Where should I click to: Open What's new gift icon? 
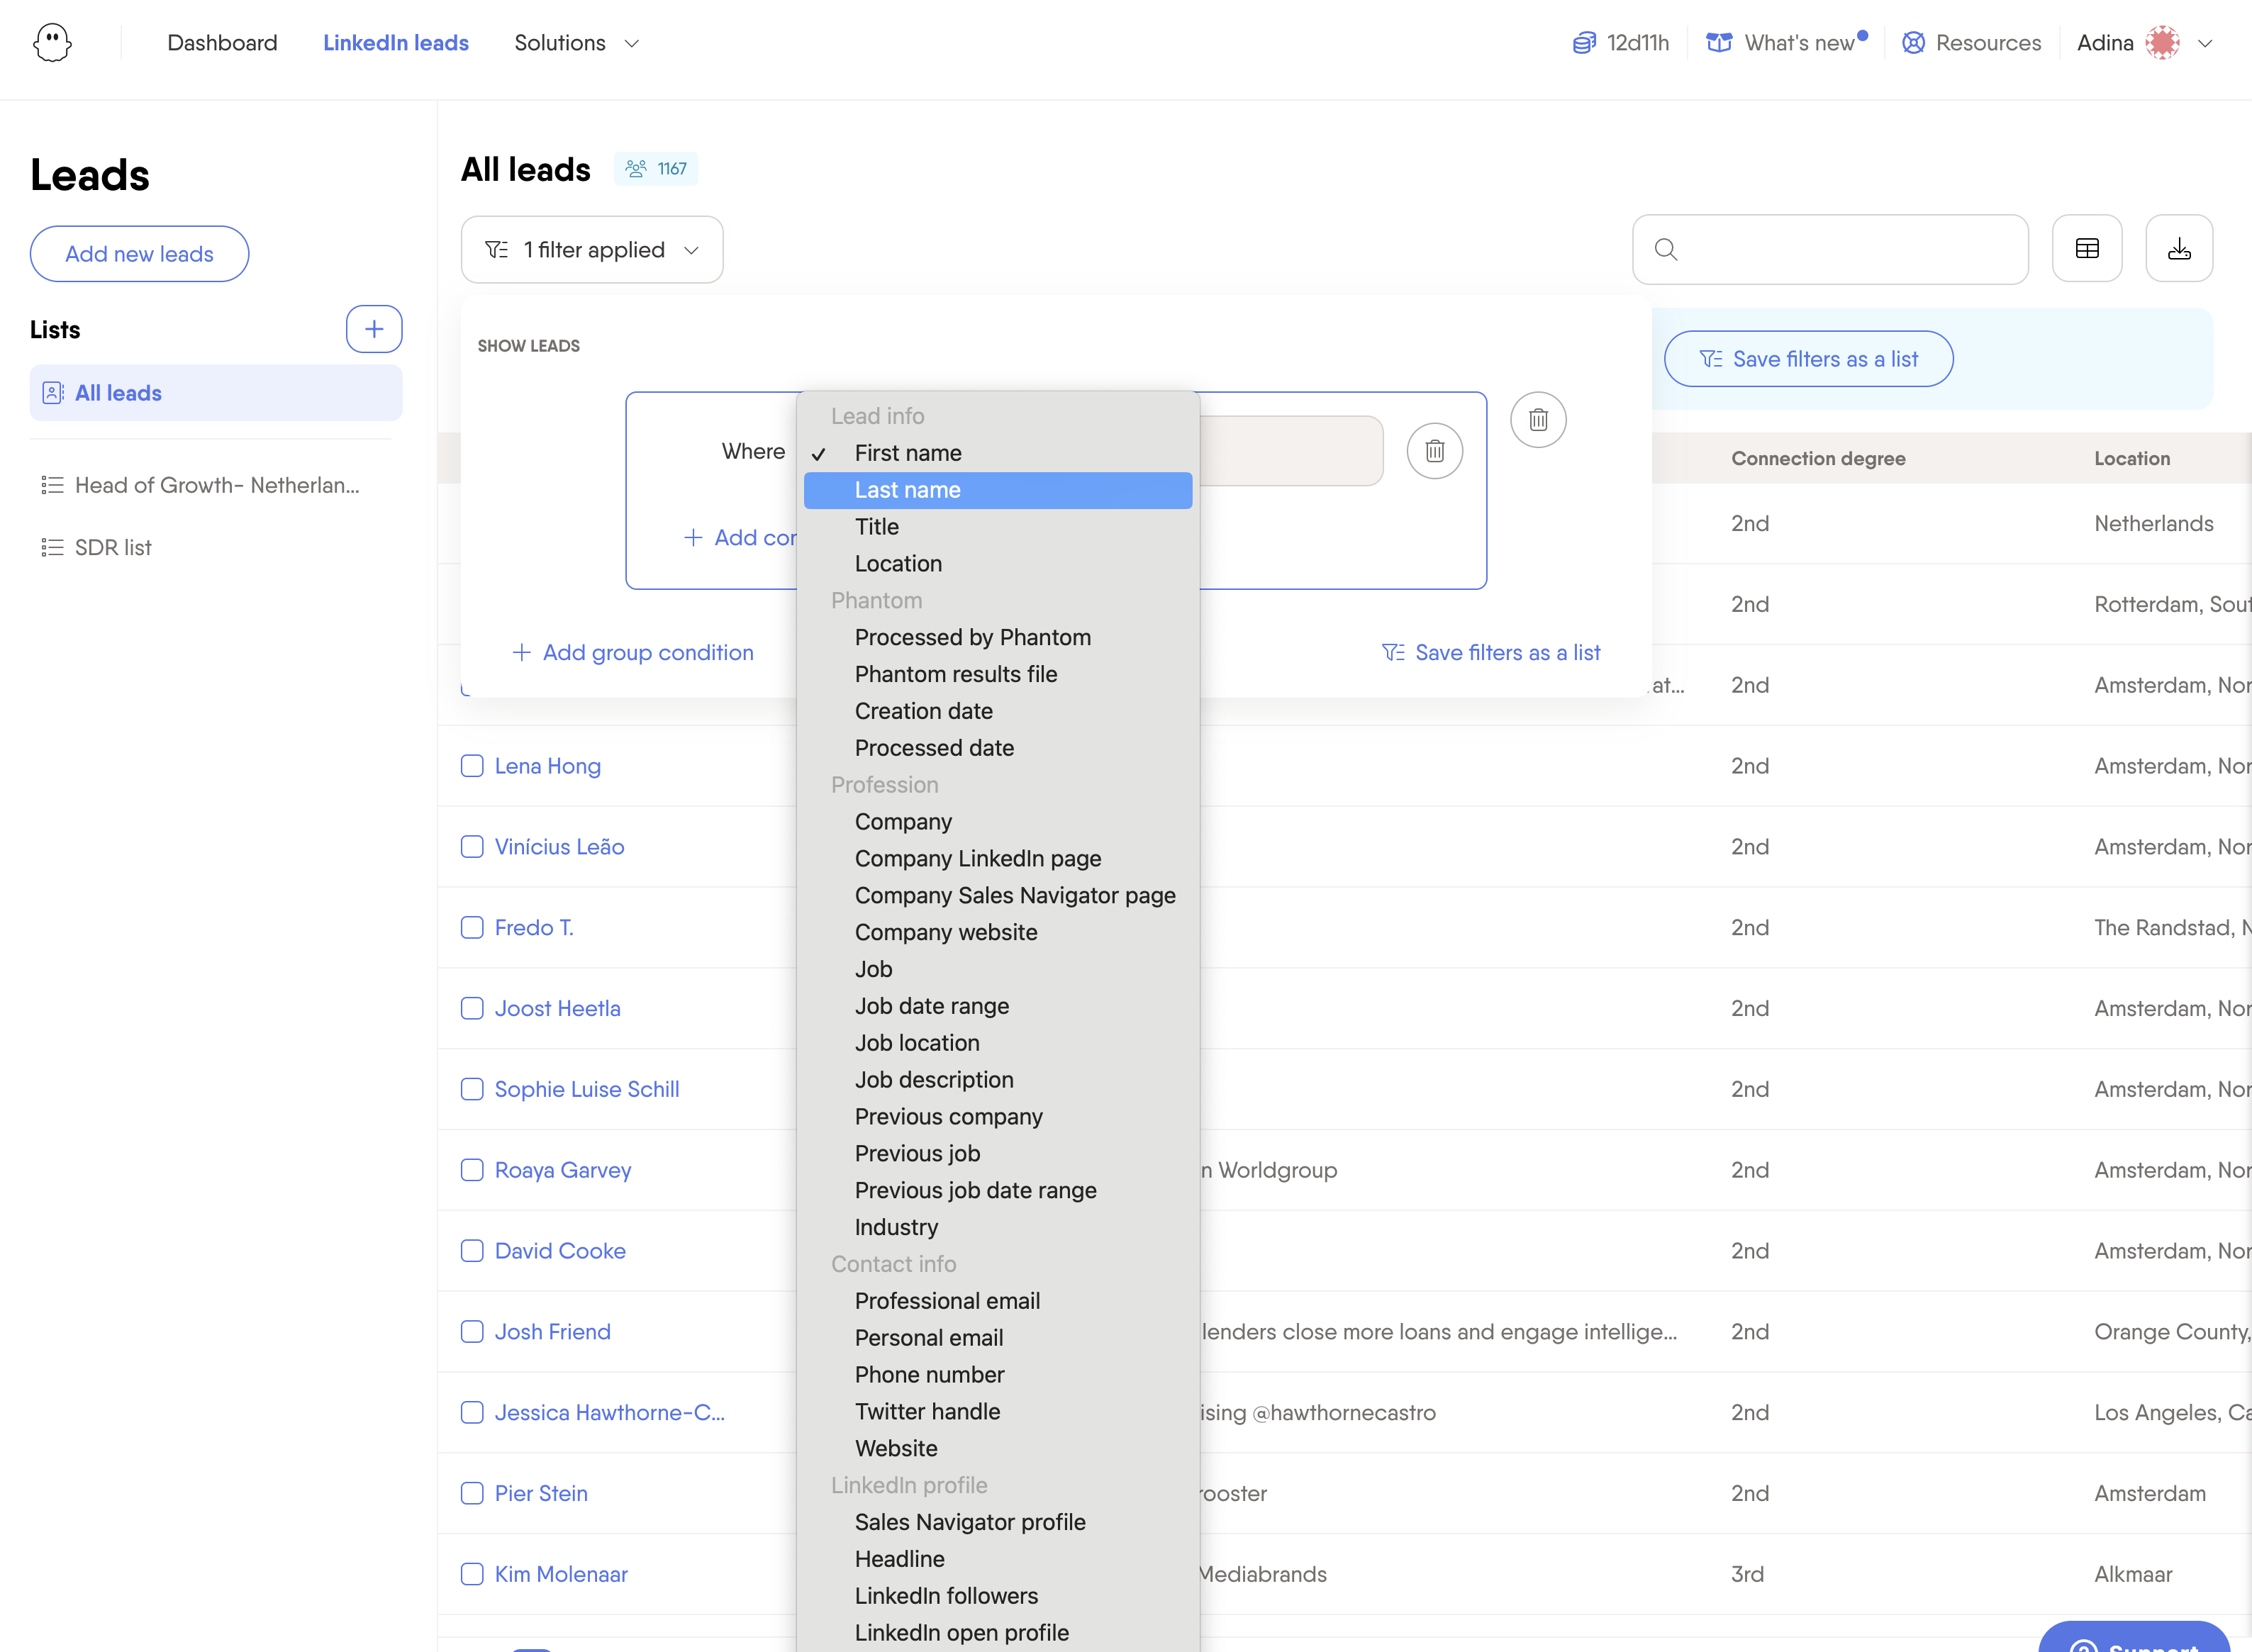pyautogui.click(x=1719, y=43)
